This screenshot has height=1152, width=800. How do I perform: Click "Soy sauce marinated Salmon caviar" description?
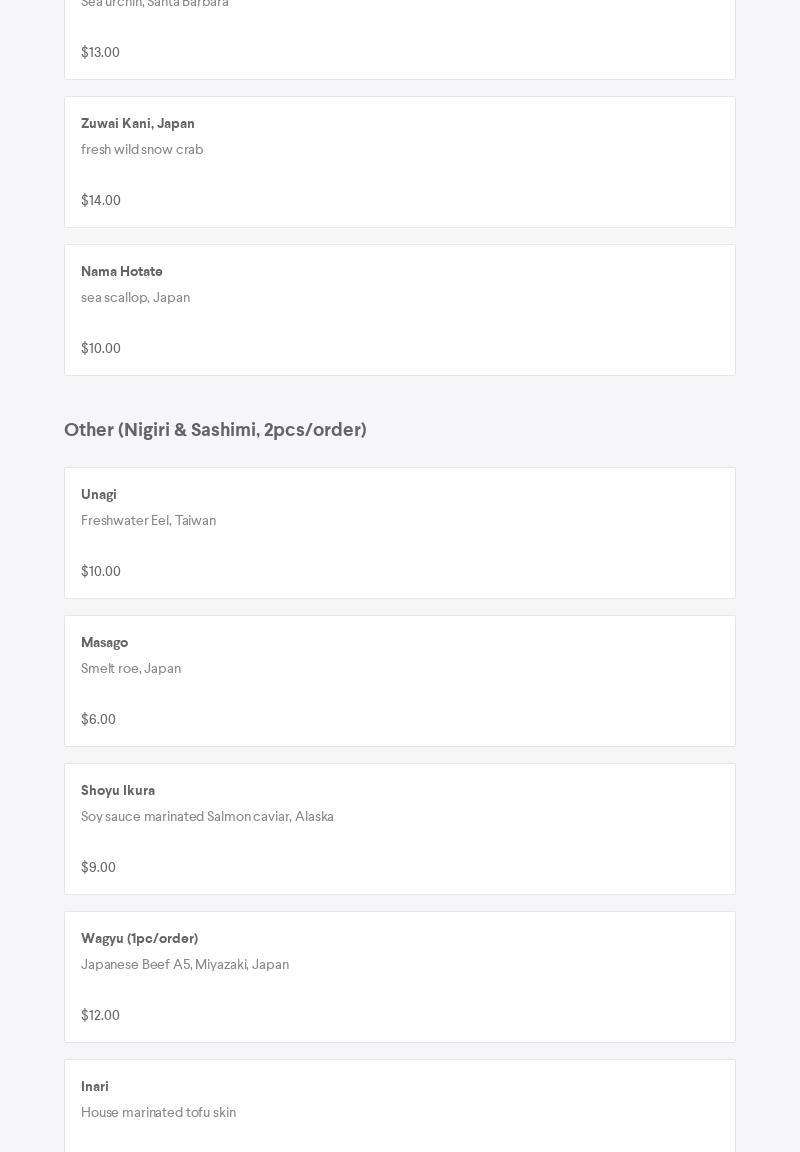[x=207, y=817]
